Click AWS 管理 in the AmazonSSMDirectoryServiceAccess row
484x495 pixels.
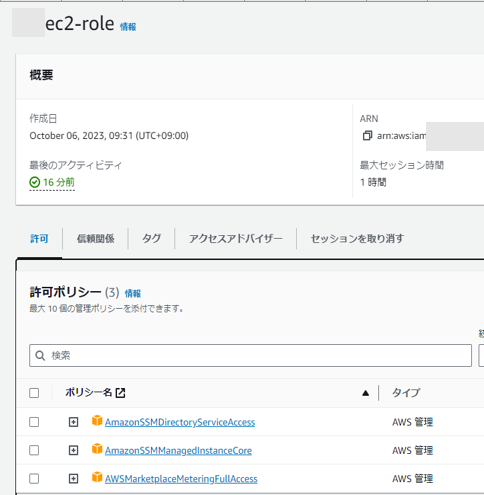[x=412, y=422]
